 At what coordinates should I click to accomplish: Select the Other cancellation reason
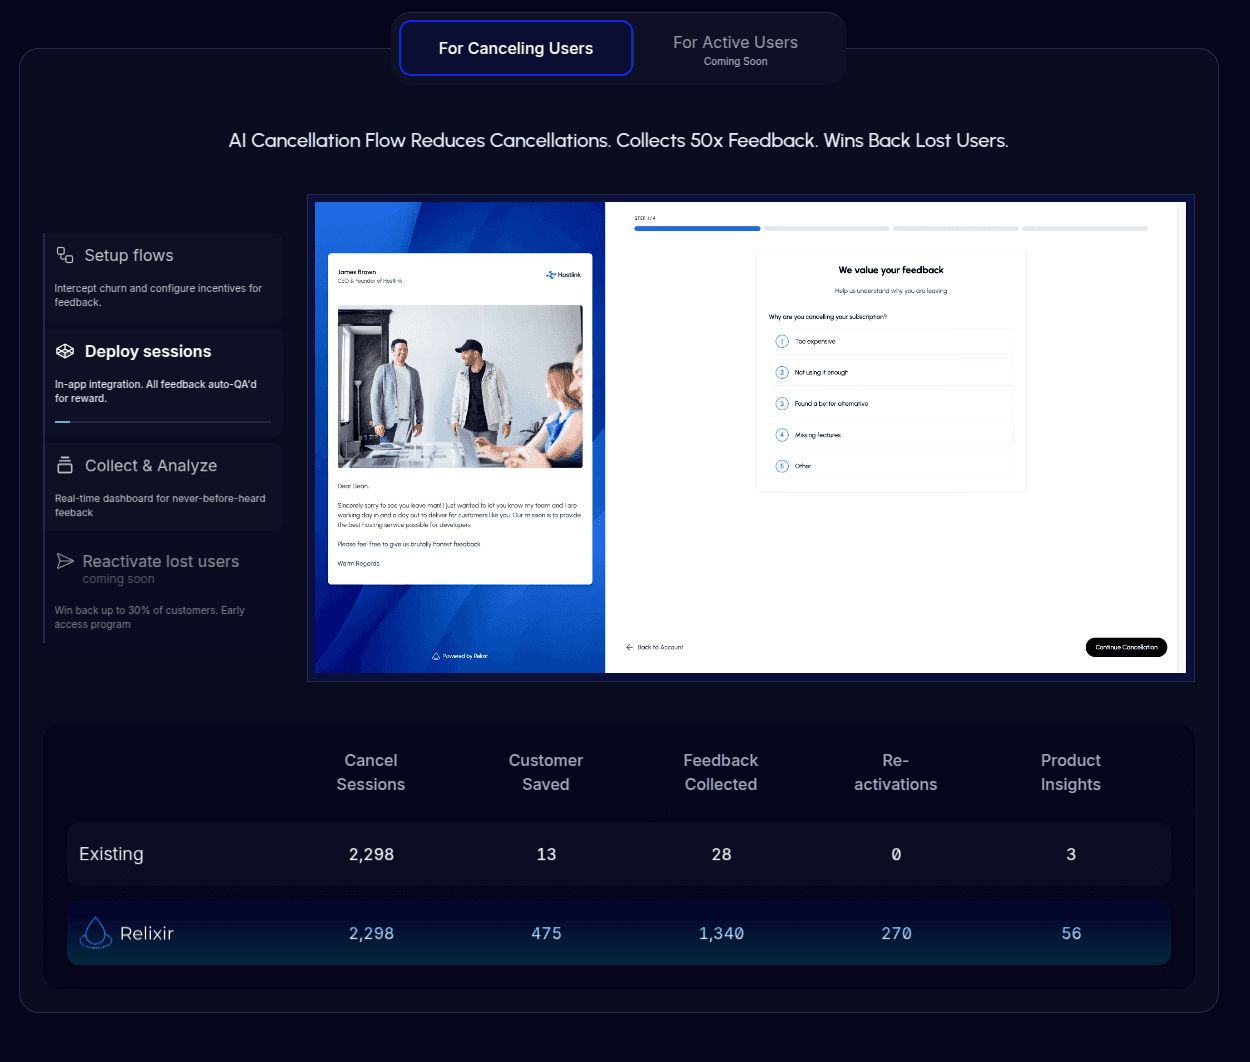click(891, 466)
